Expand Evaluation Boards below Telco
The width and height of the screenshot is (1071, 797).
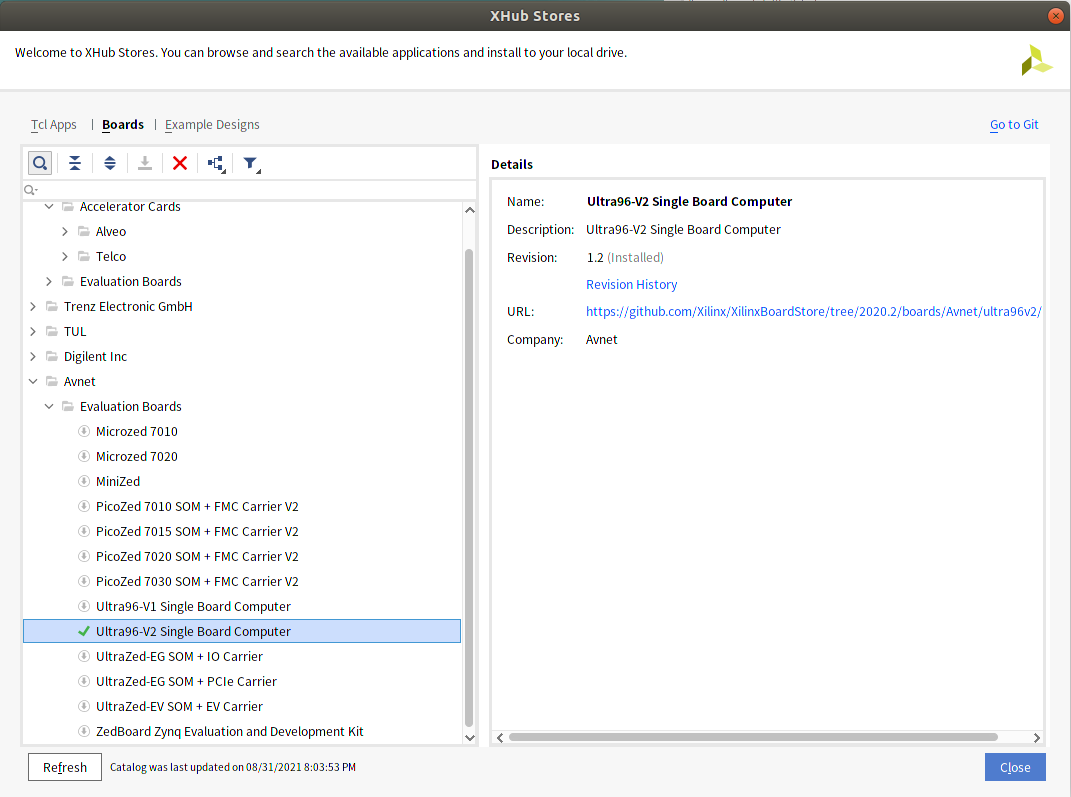click(49, 281)
